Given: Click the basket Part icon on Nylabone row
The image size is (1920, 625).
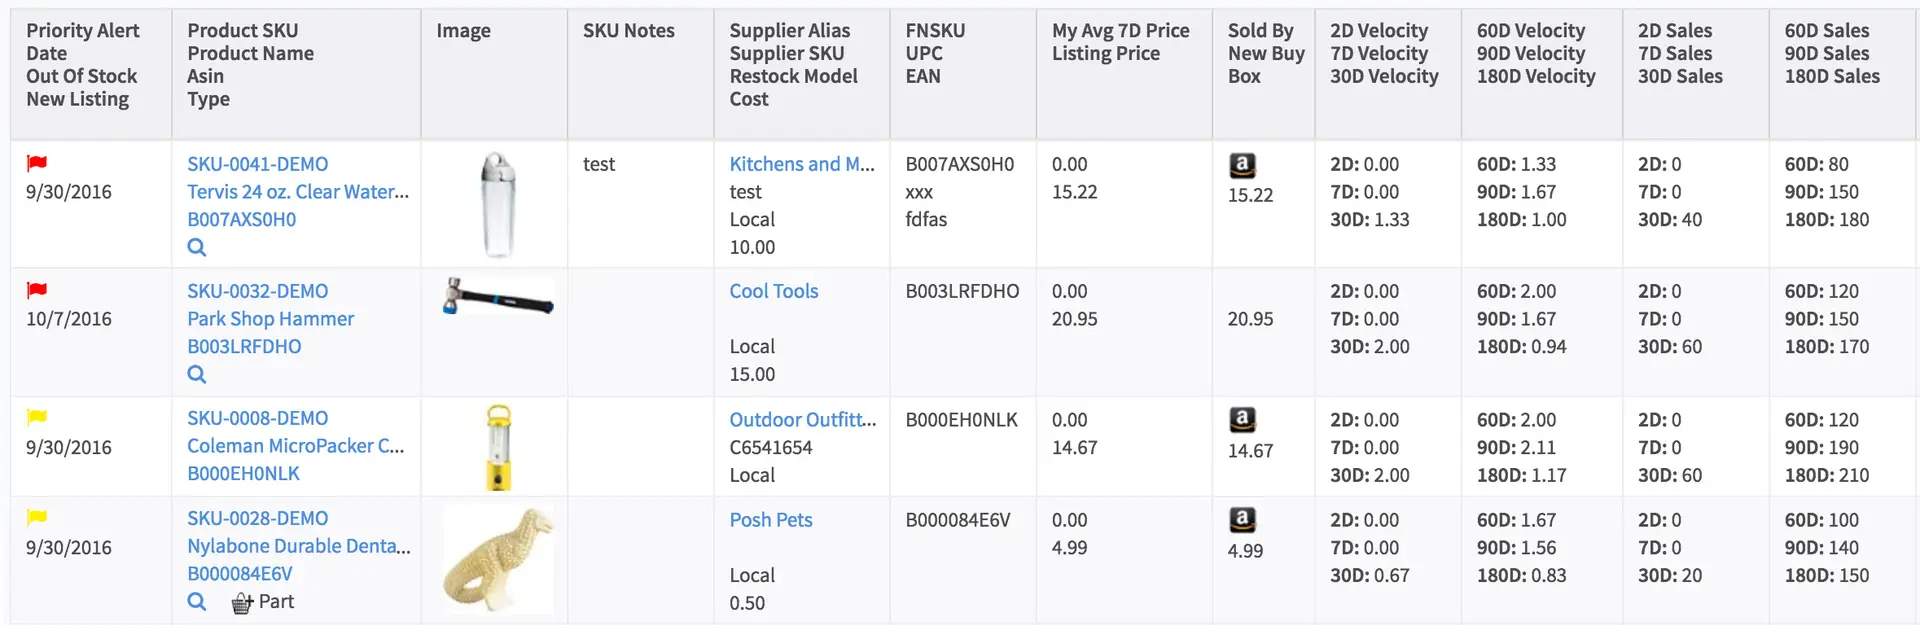Looking at the screenshot, I should [x=242, y=602].
